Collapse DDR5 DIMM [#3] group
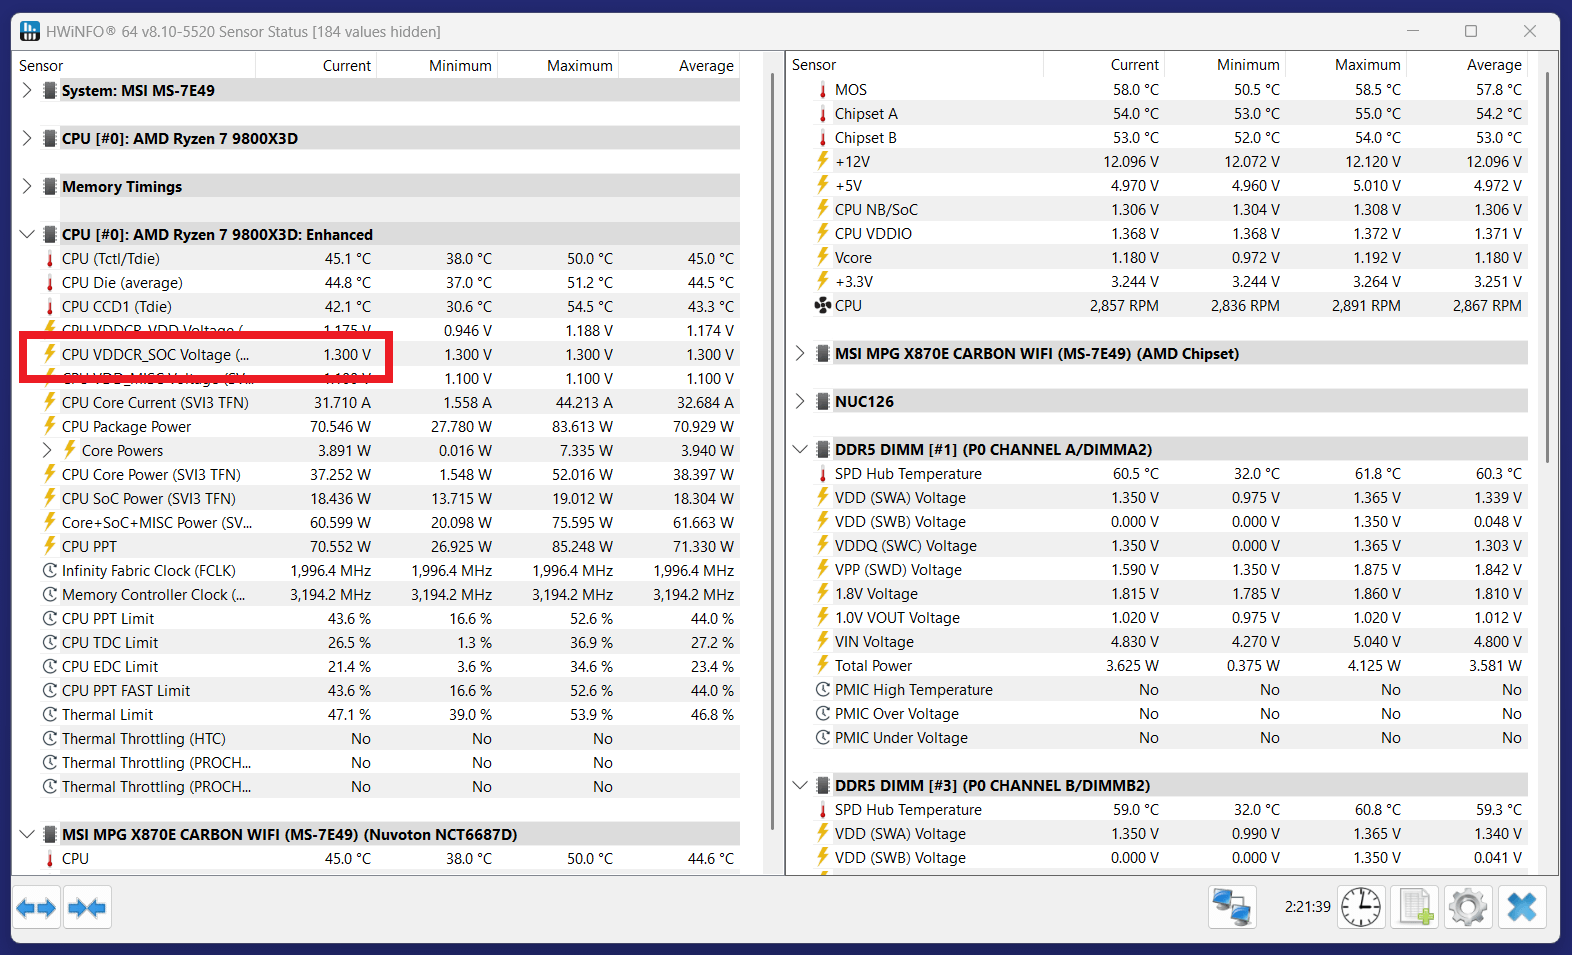This screenshot has width=1572, height=955. pyautogui.click(x=800, y=785)
